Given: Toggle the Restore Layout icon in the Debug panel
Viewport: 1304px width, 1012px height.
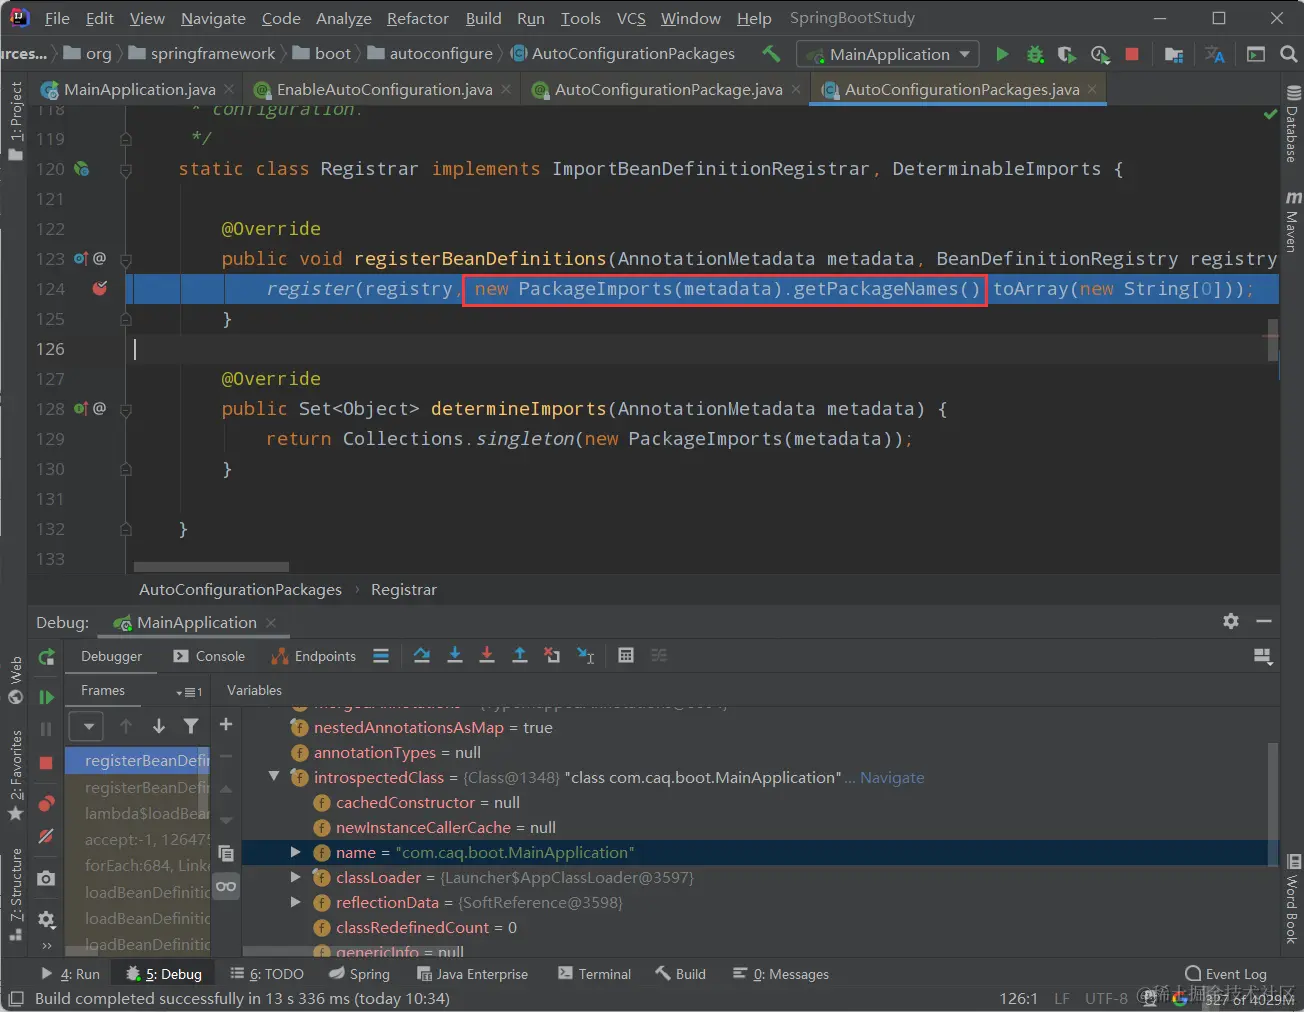Looking at the screenshot, I should tap(1263, 656).
